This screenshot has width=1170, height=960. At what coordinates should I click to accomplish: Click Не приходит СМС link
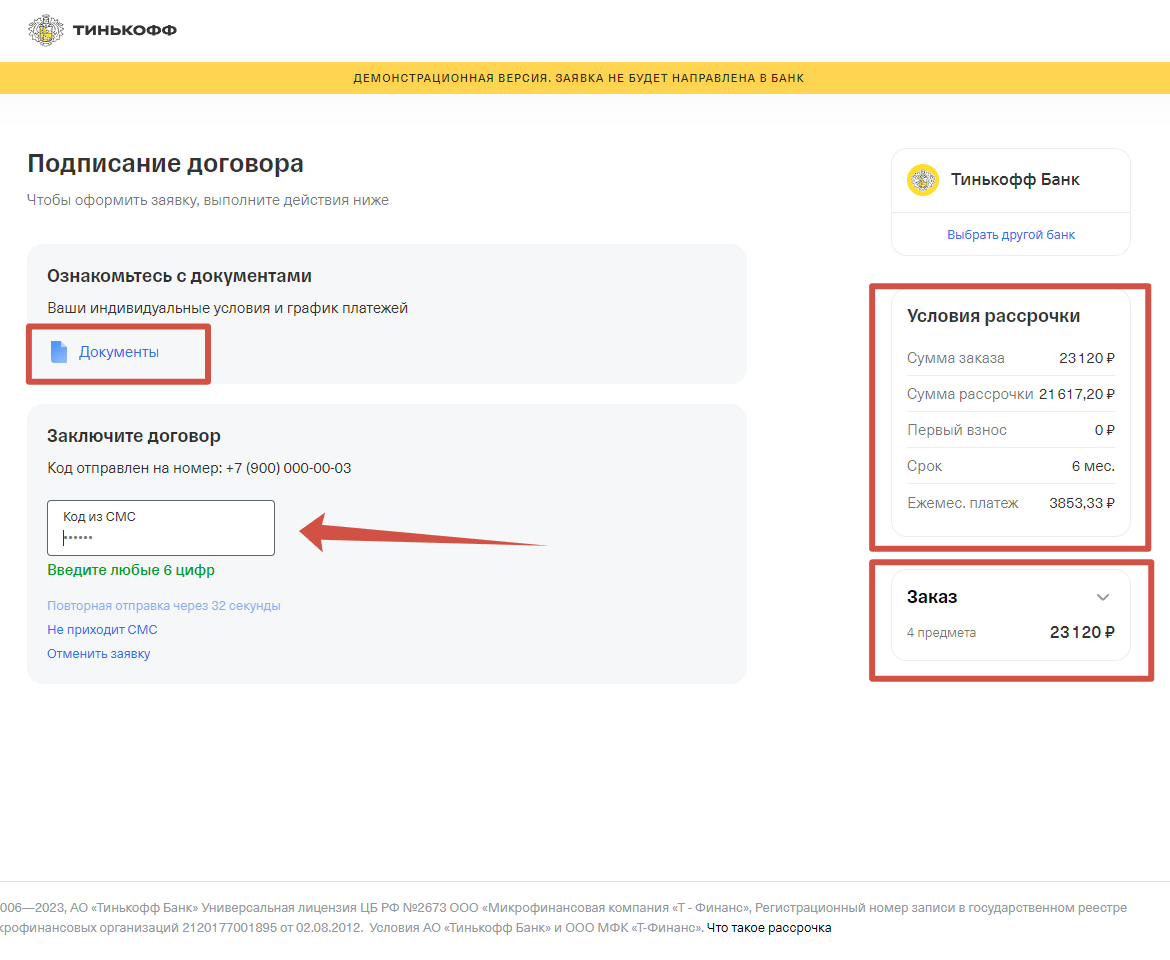102,630
